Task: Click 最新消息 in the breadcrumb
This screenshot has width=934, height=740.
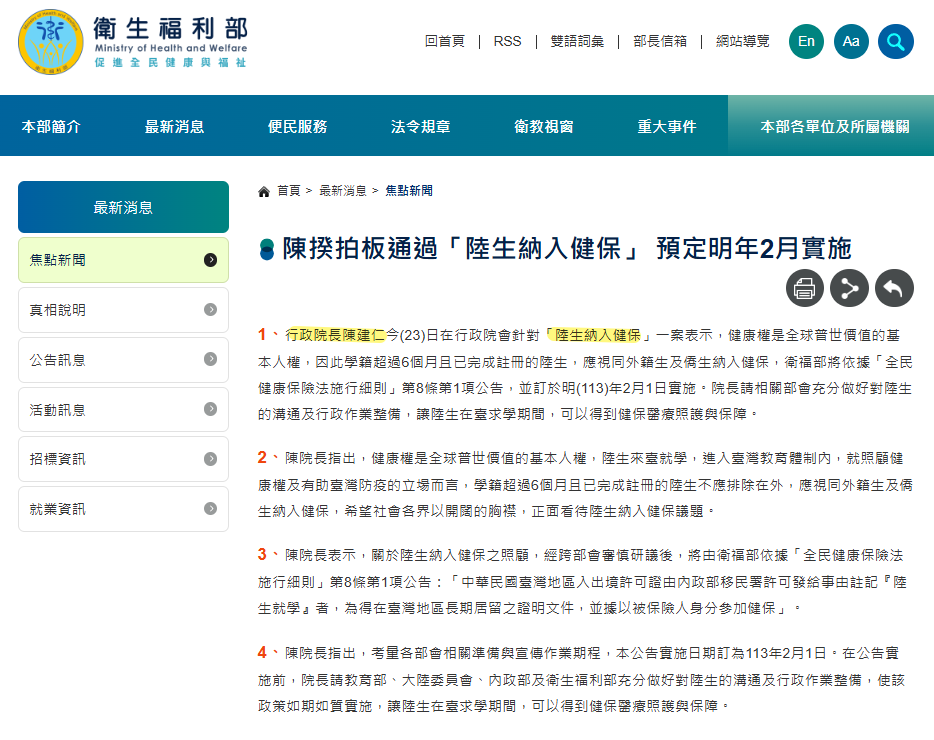Action: click(343, 191)
